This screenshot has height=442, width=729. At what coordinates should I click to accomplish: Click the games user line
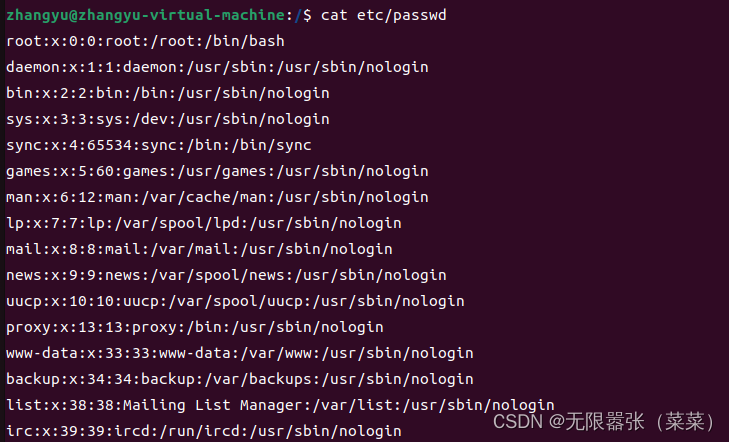pyautogui.click(x=217, y=172)
